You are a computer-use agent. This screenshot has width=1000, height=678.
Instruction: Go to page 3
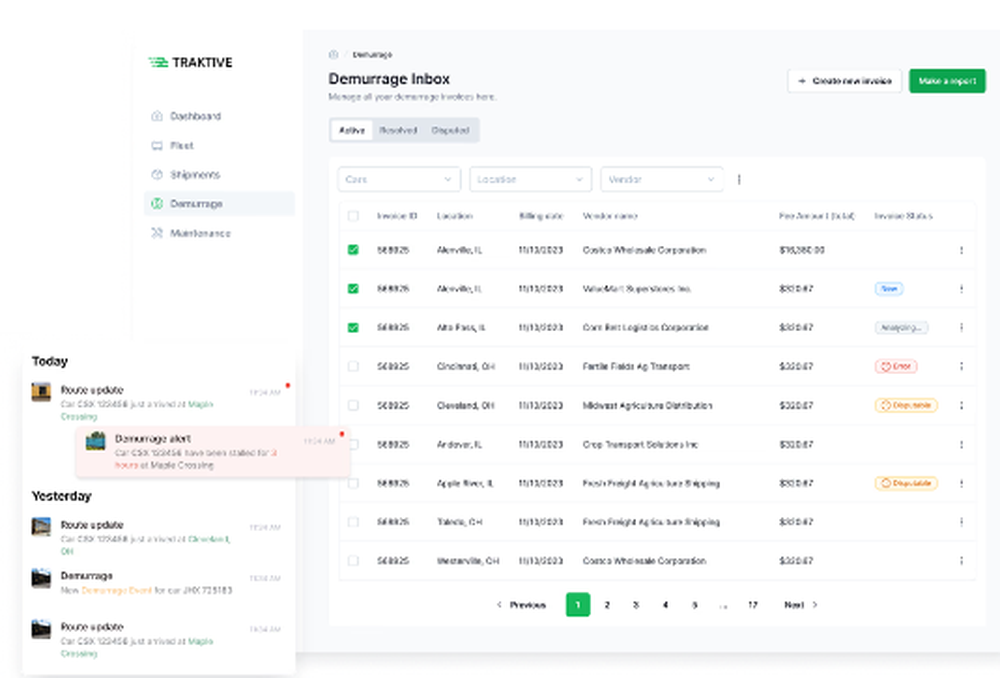click(636, 605)
